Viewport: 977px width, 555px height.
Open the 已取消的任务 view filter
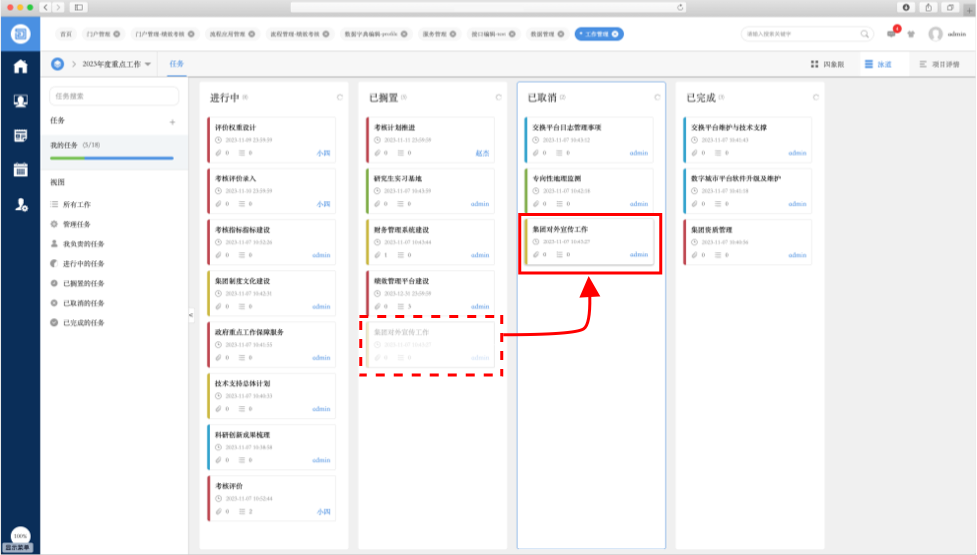point(83,303)
